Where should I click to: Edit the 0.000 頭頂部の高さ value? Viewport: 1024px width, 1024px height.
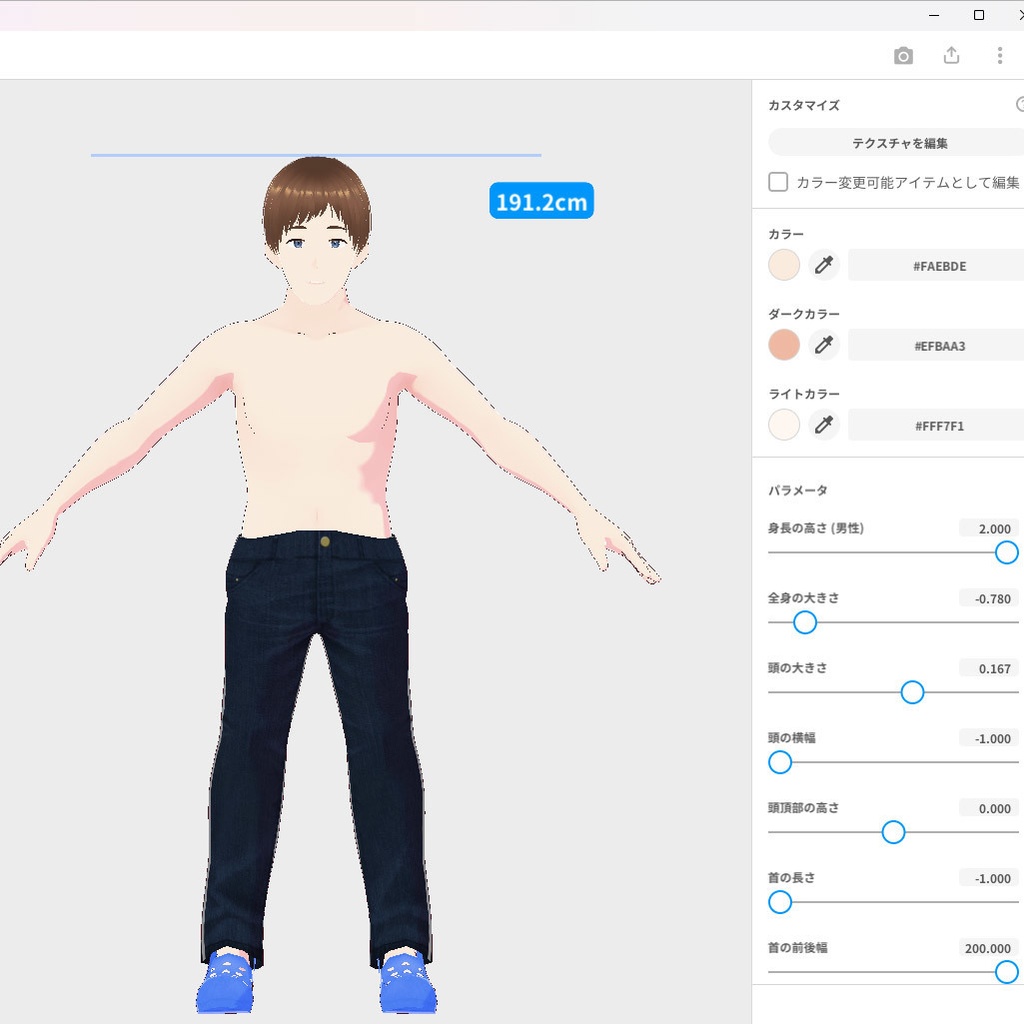coord(989,808)
